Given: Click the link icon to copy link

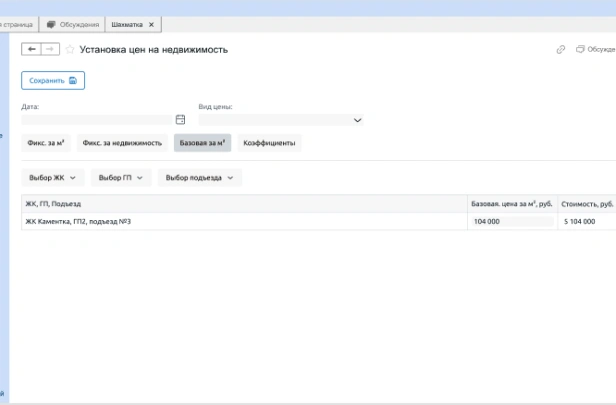Looking at the screenshot, I should 561,49.
